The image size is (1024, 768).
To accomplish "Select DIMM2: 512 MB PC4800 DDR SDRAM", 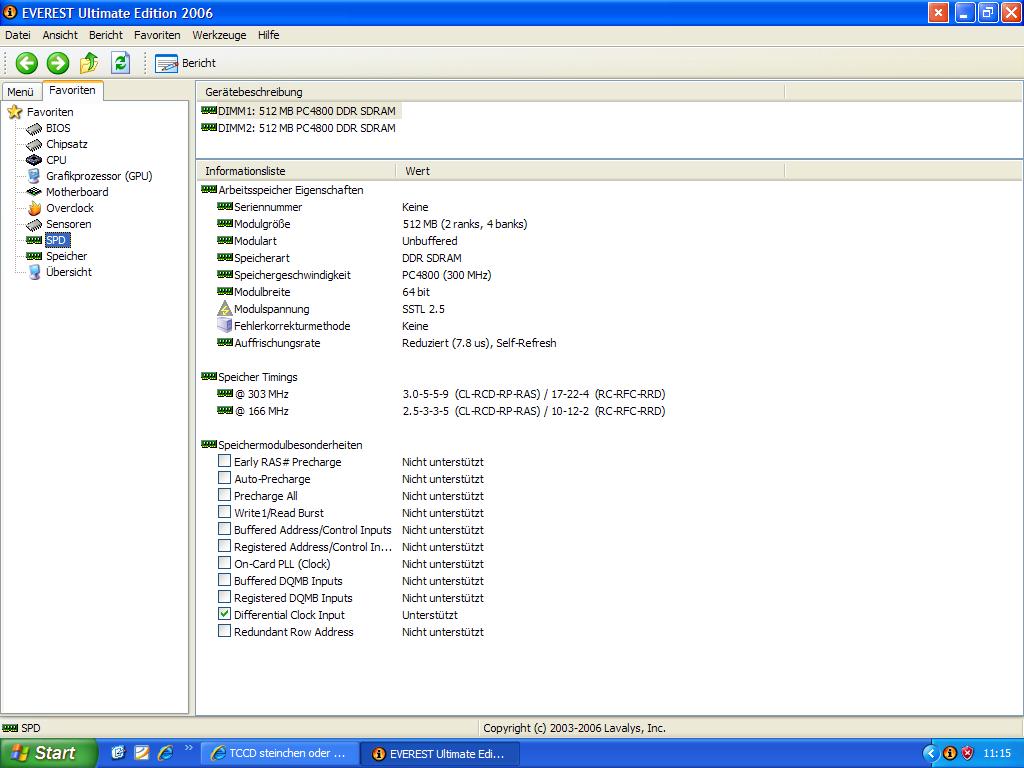I will [299, 128].
